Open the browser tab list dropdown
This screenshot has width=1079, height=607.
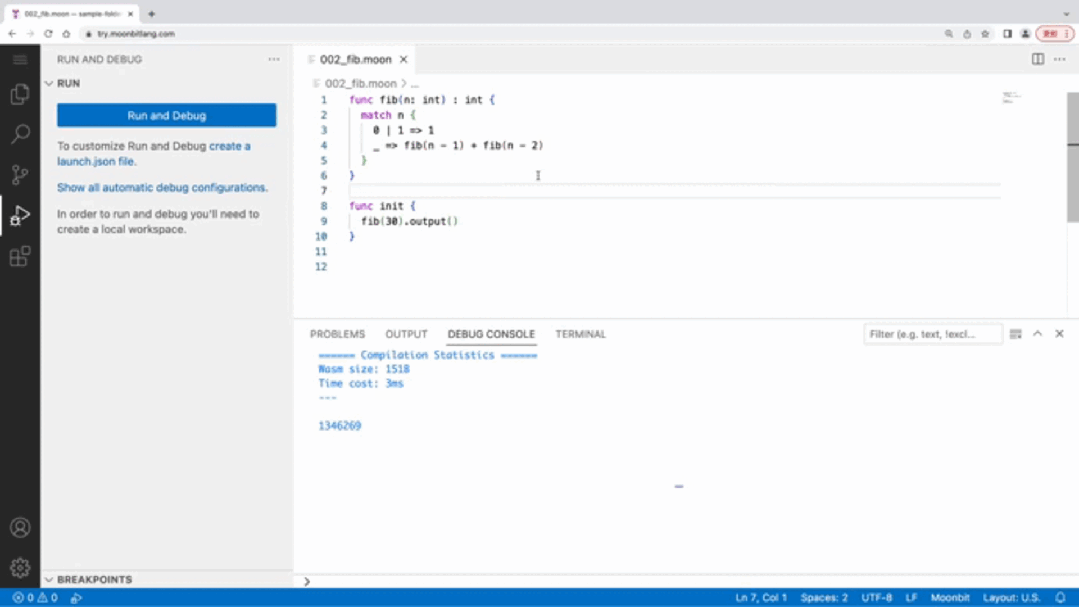1066,14
